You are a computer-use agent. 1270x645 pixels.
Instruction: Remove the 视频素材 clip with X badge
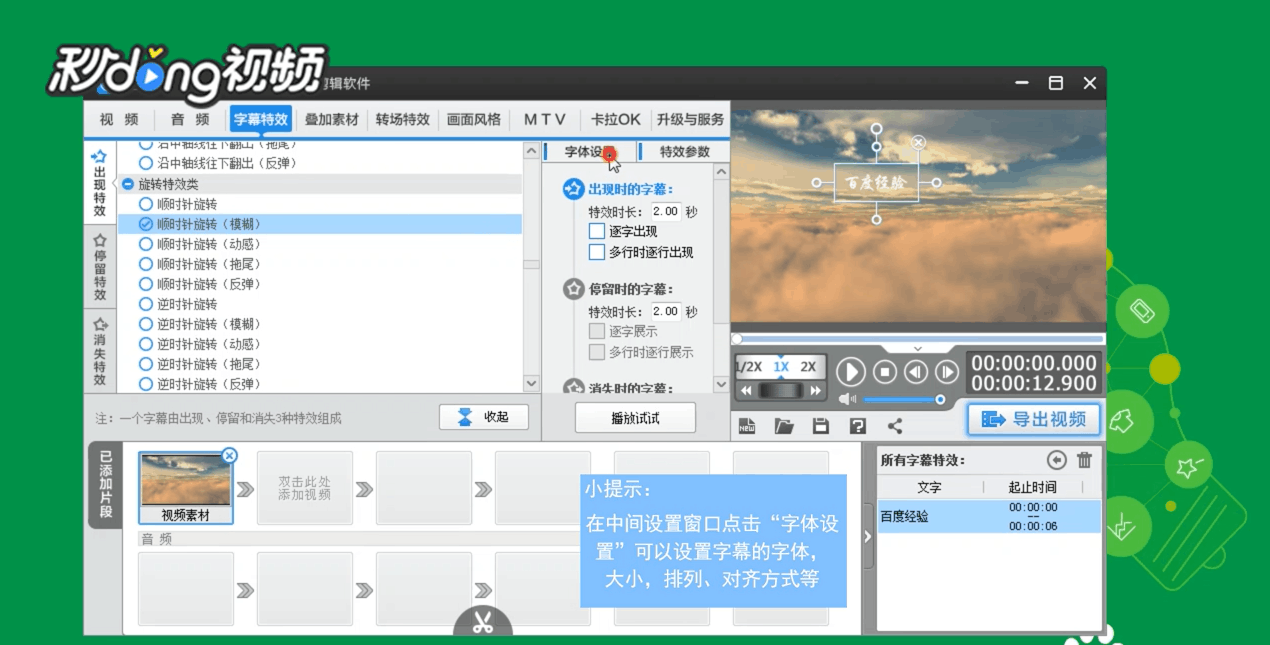(x=229, y=455)
